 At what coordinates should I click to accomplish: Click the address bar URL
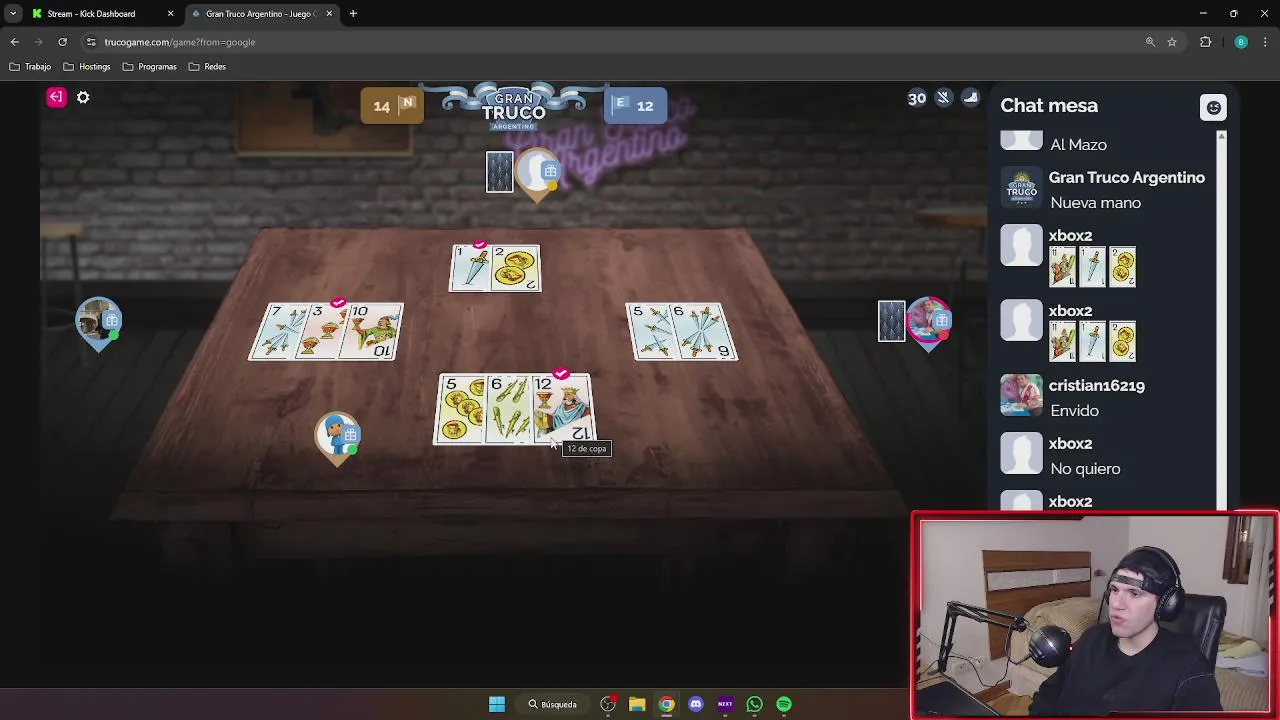pyautogui.click(x=180, y=42)
